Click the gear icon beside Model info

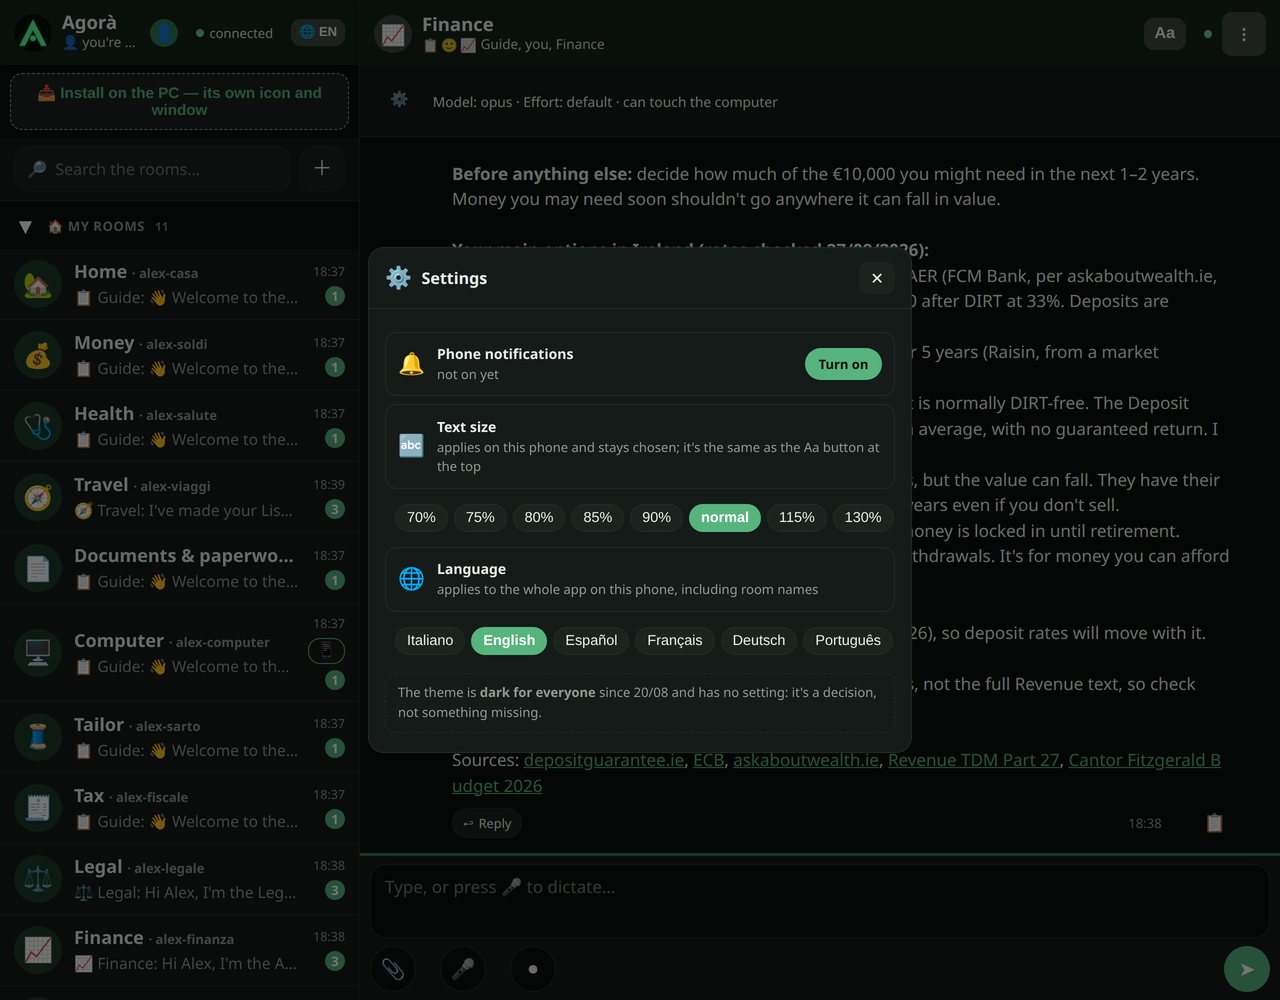399,100
